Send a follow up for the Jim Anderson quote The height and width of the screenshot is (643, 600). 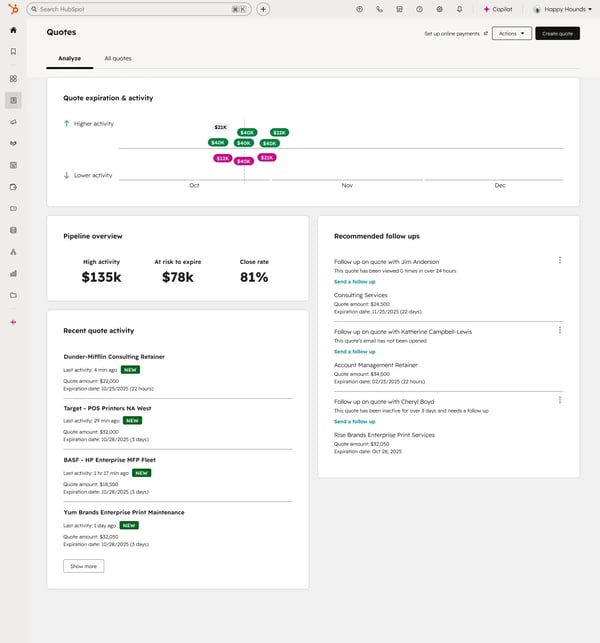(355, 282)
